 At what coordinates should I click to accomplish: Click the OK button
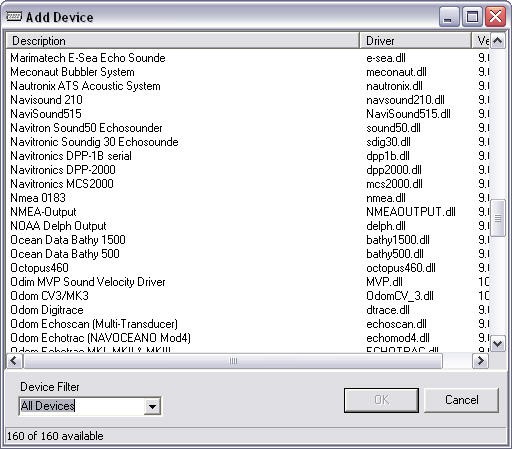click(x=381, y=400)
